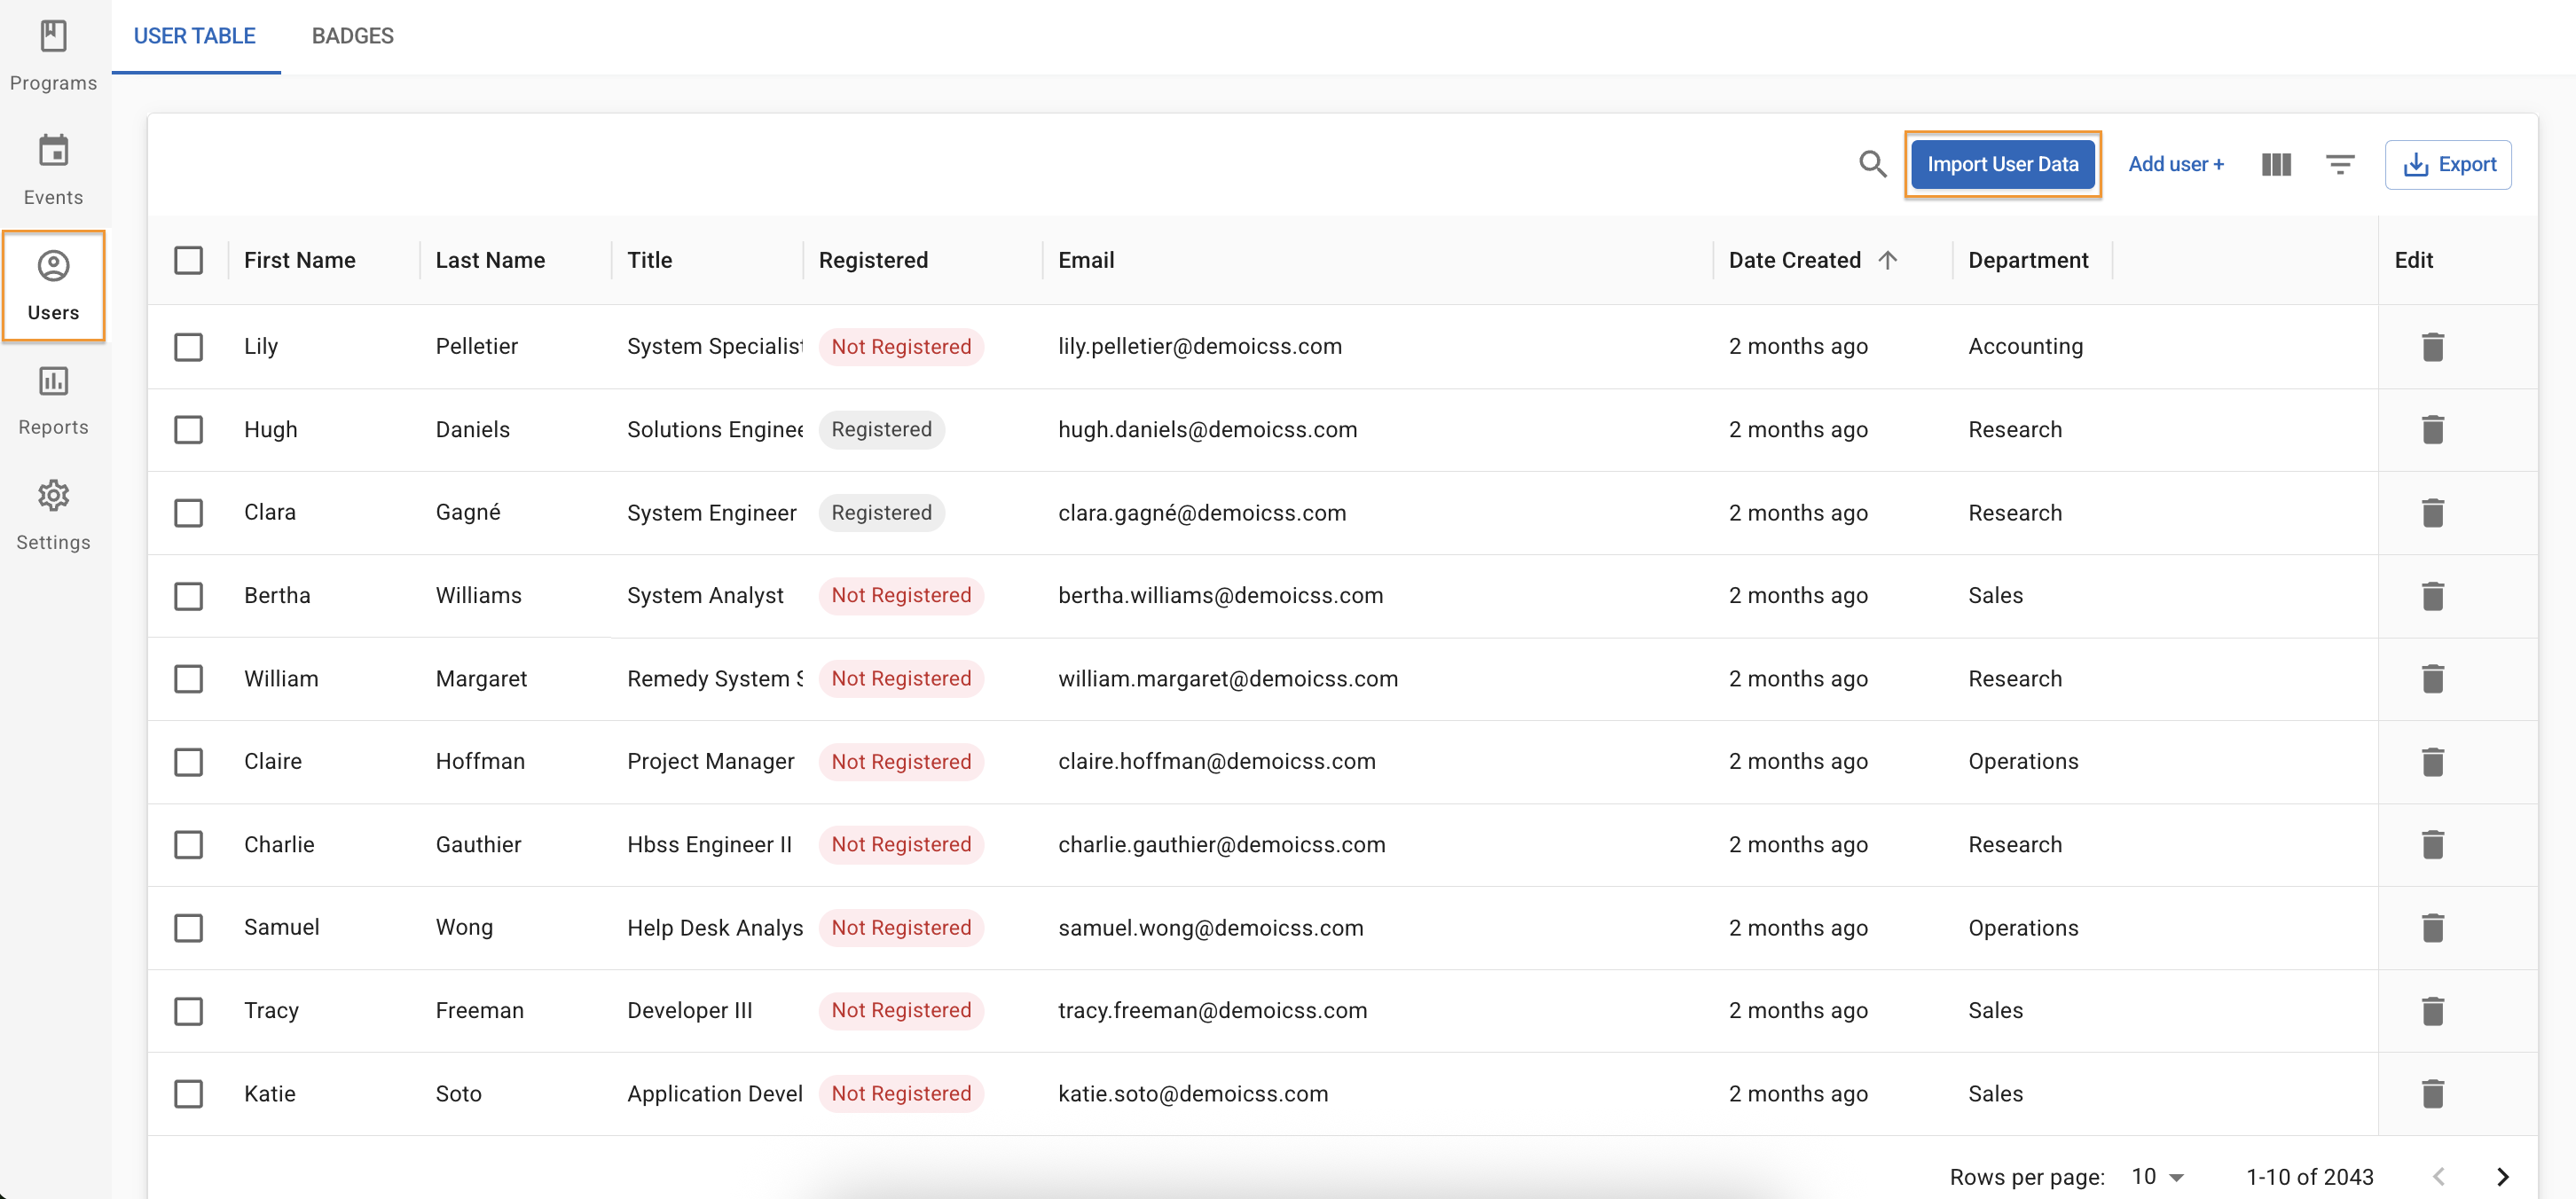Click the Add user + link
The height and width of the screenshot is (1199, 2576).
coord(2175,164)
